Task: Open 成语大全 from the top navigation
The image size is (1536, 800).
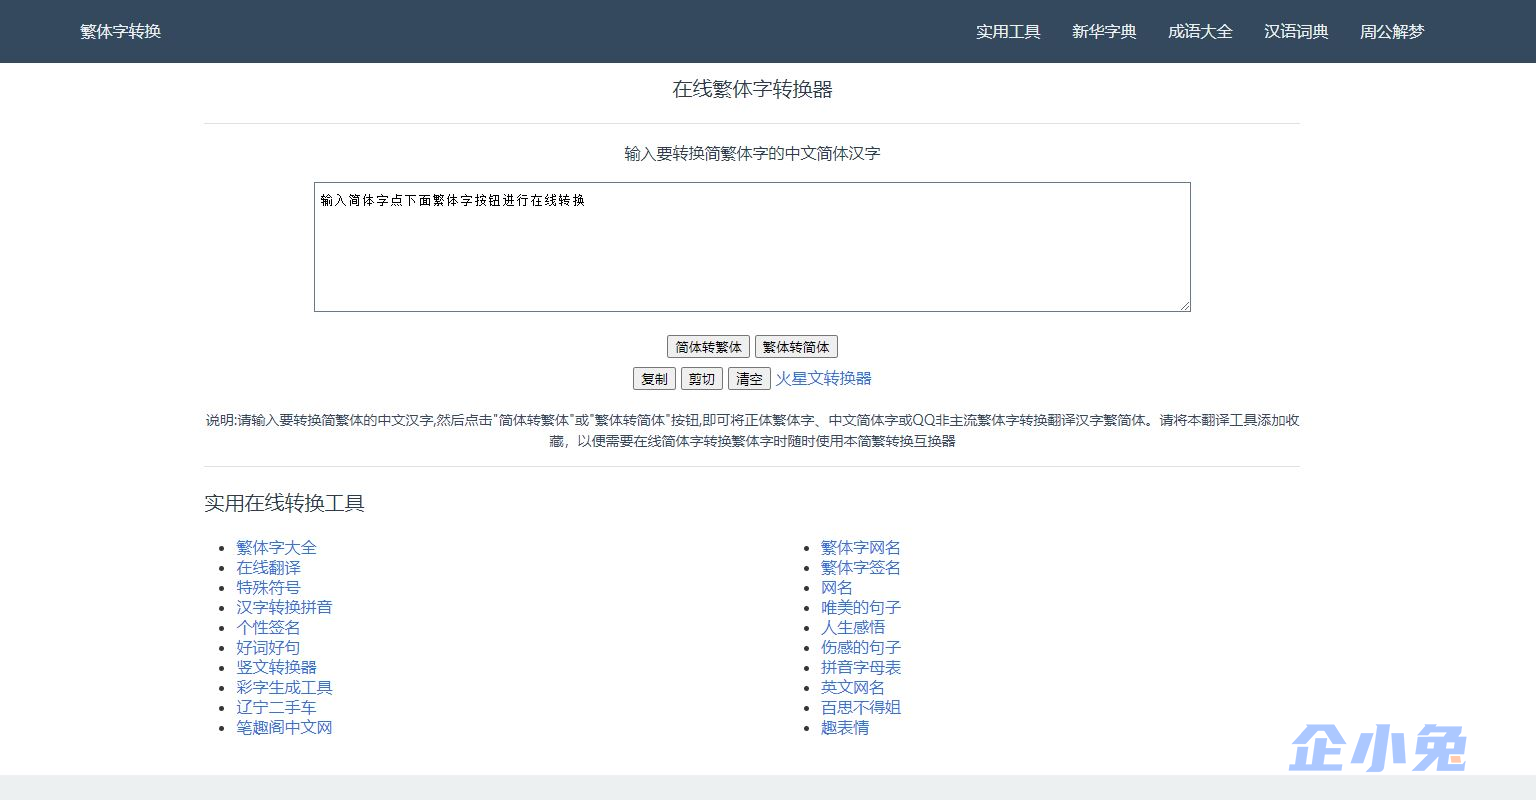Action: pyautogui.click(x=1200, y=31)
